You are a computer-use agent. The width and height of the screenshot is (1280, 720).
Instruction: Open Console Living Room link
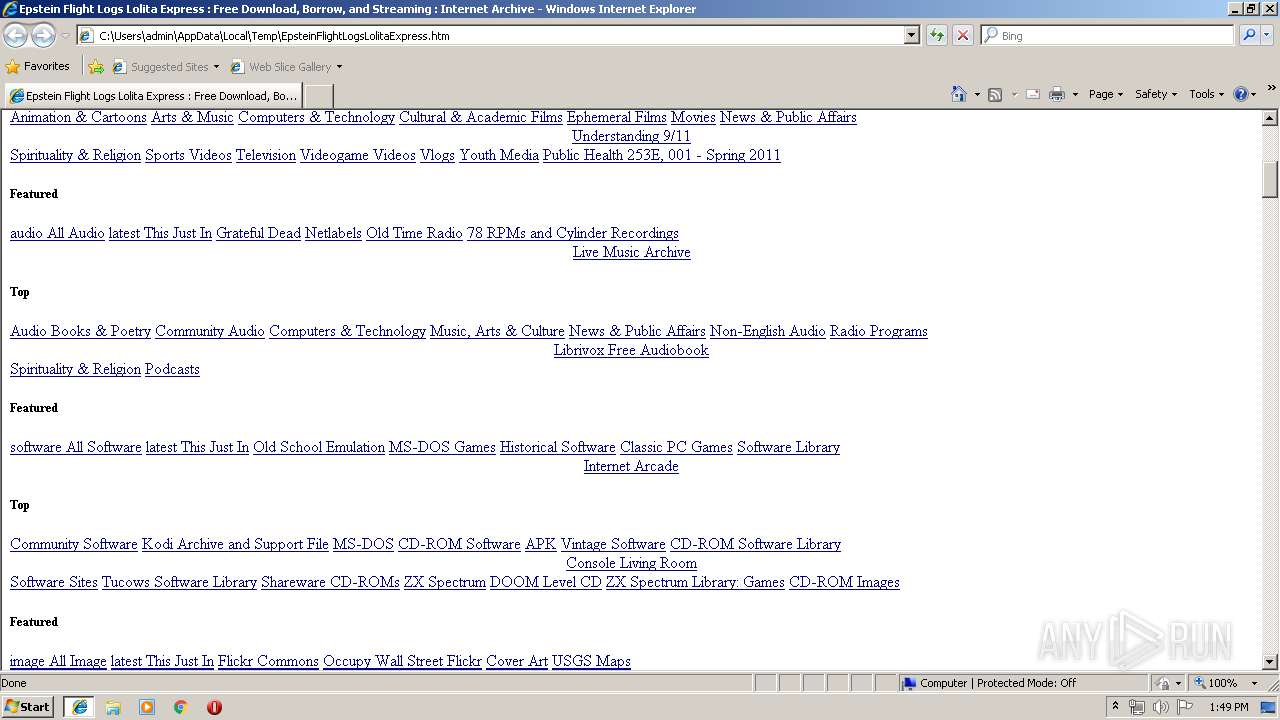point(631,563)
